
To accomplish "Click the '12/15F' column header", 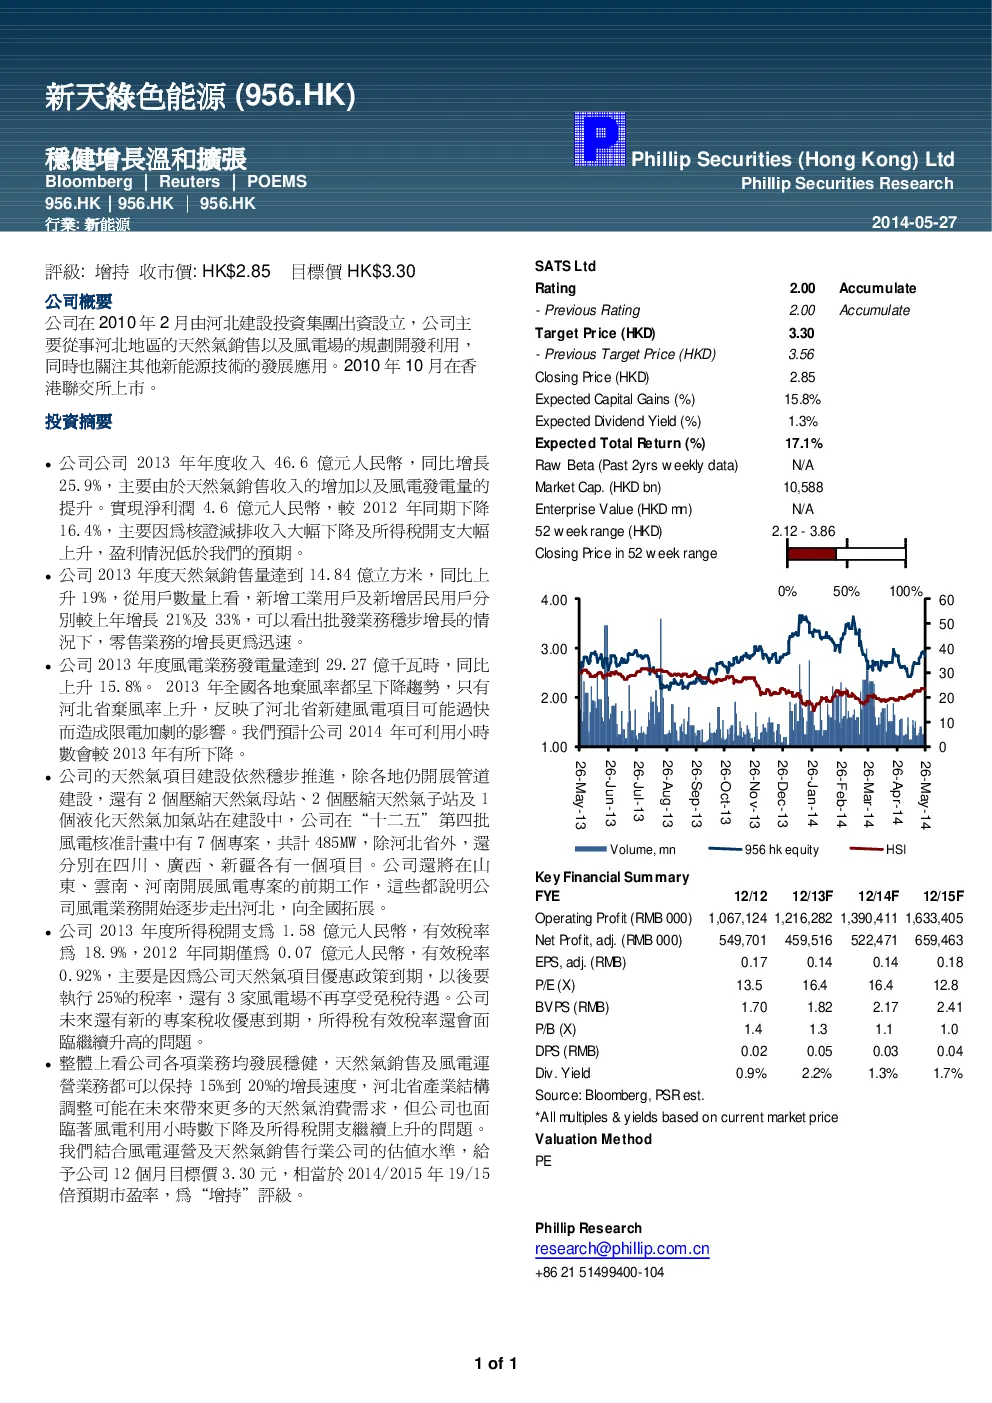I will point(943,896).
